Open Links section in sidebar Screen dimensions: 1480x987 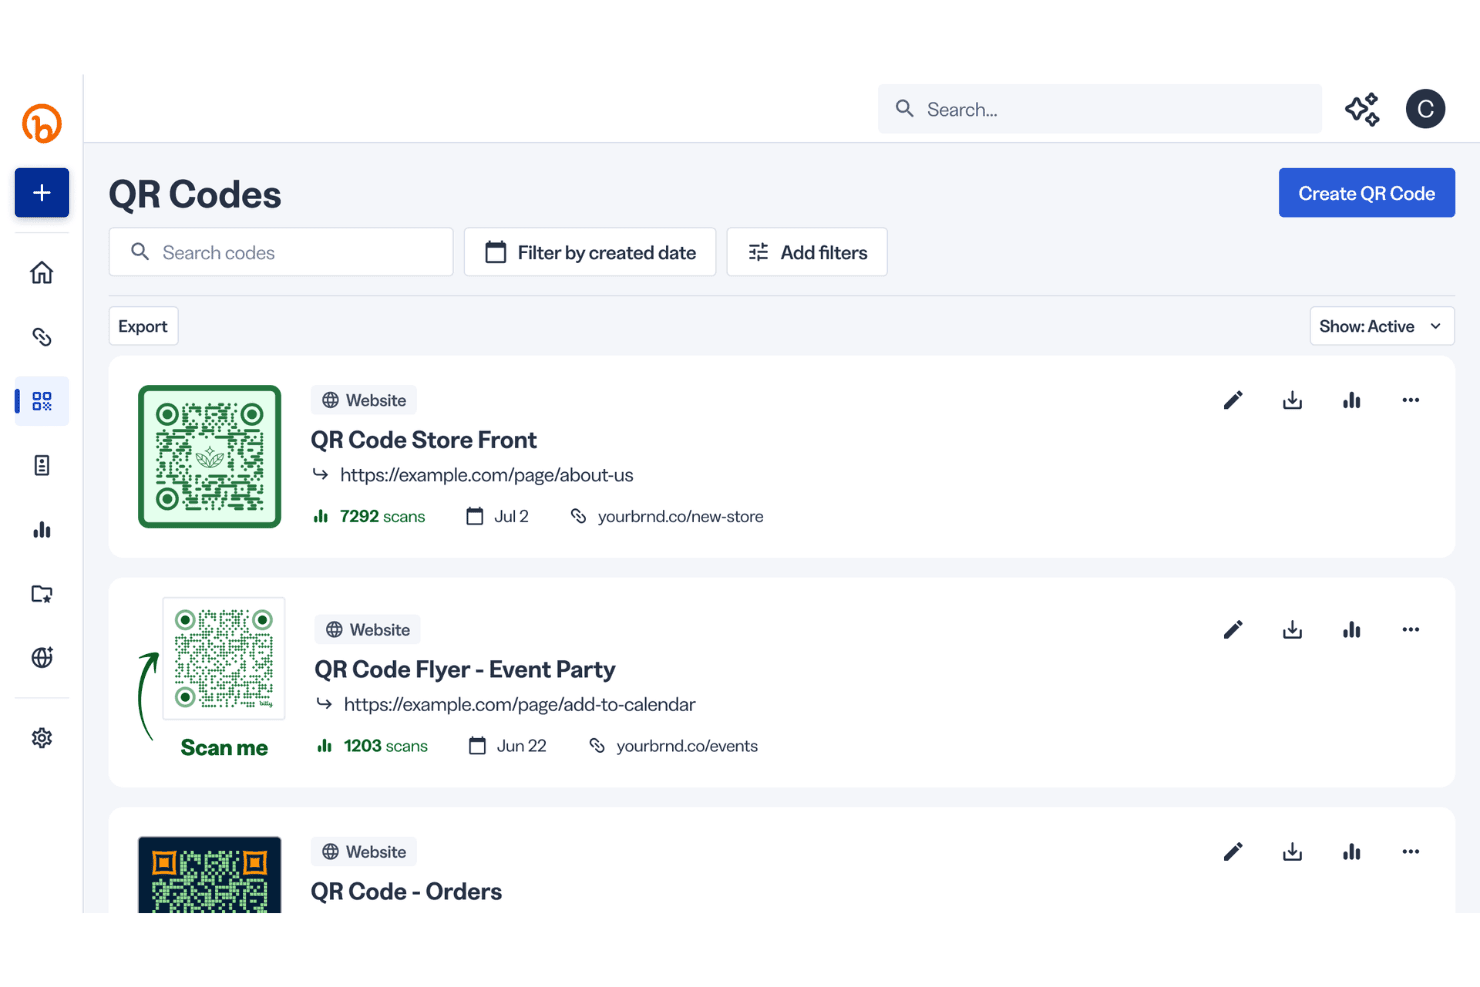tap(42, 337)
